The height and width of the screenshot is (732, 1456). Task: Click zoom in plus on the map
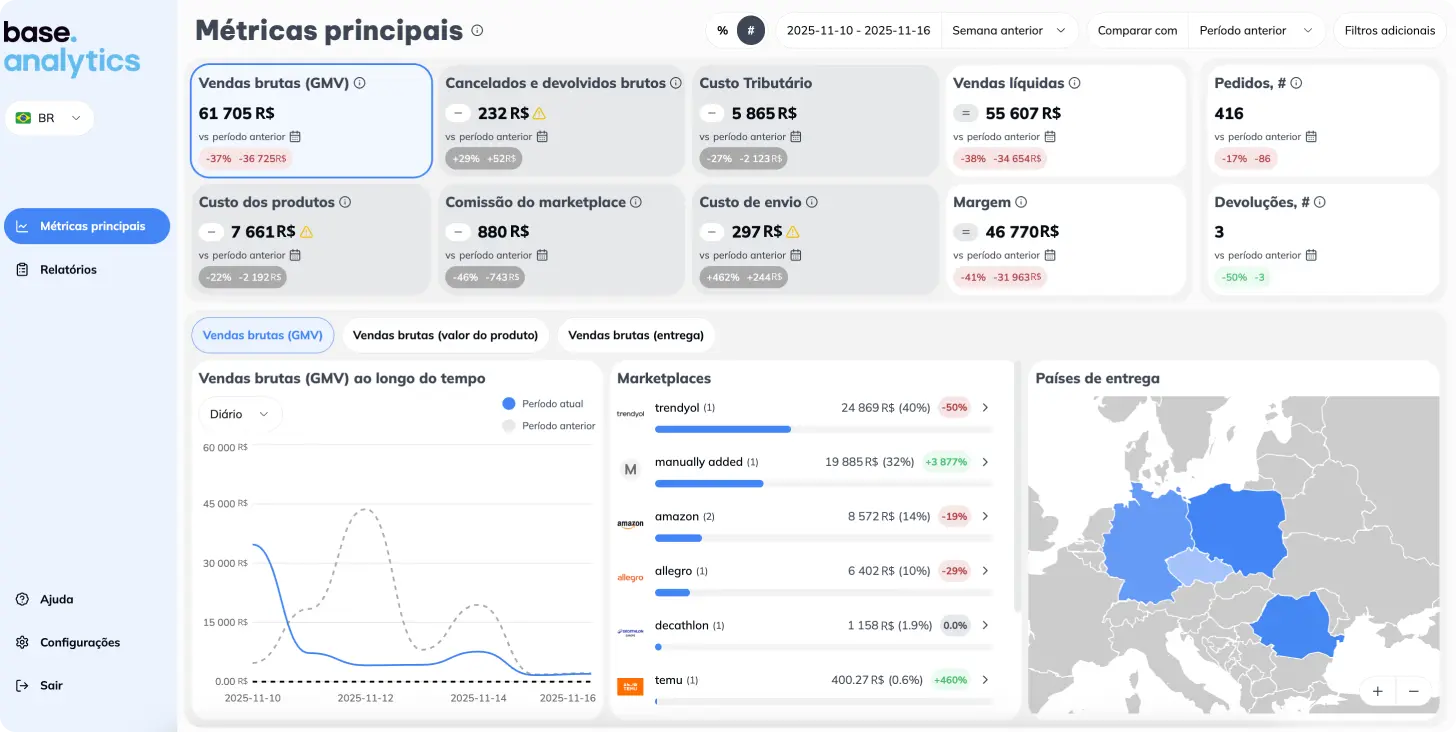click(x=1377, y=691)
